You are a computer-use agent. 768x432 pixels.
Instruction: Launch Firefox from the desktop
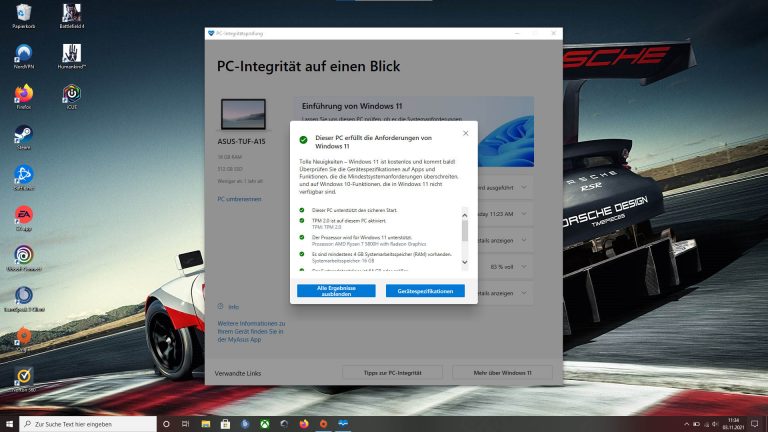pos(23,94)
